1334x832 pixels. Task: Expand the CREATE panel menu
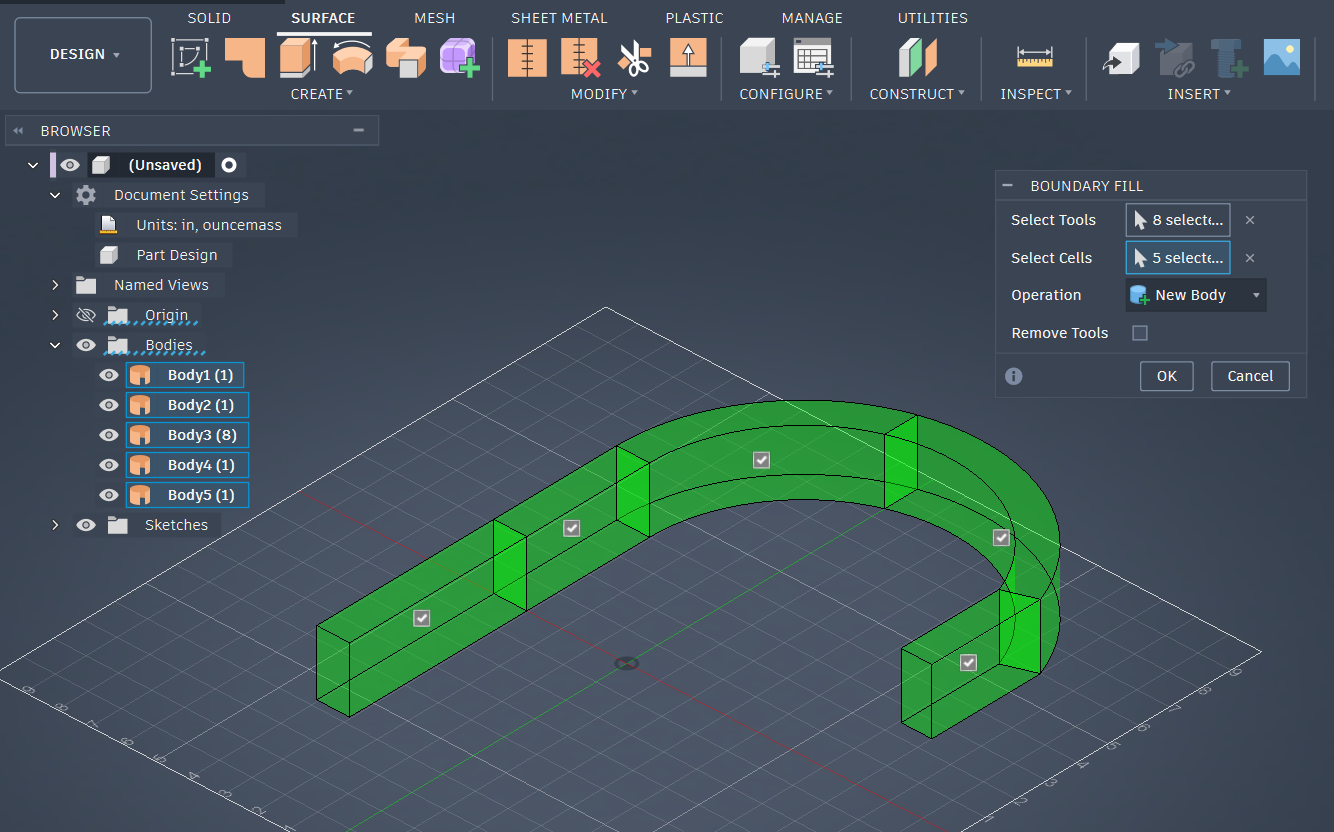pyautogui.click(x=322, y=94)
